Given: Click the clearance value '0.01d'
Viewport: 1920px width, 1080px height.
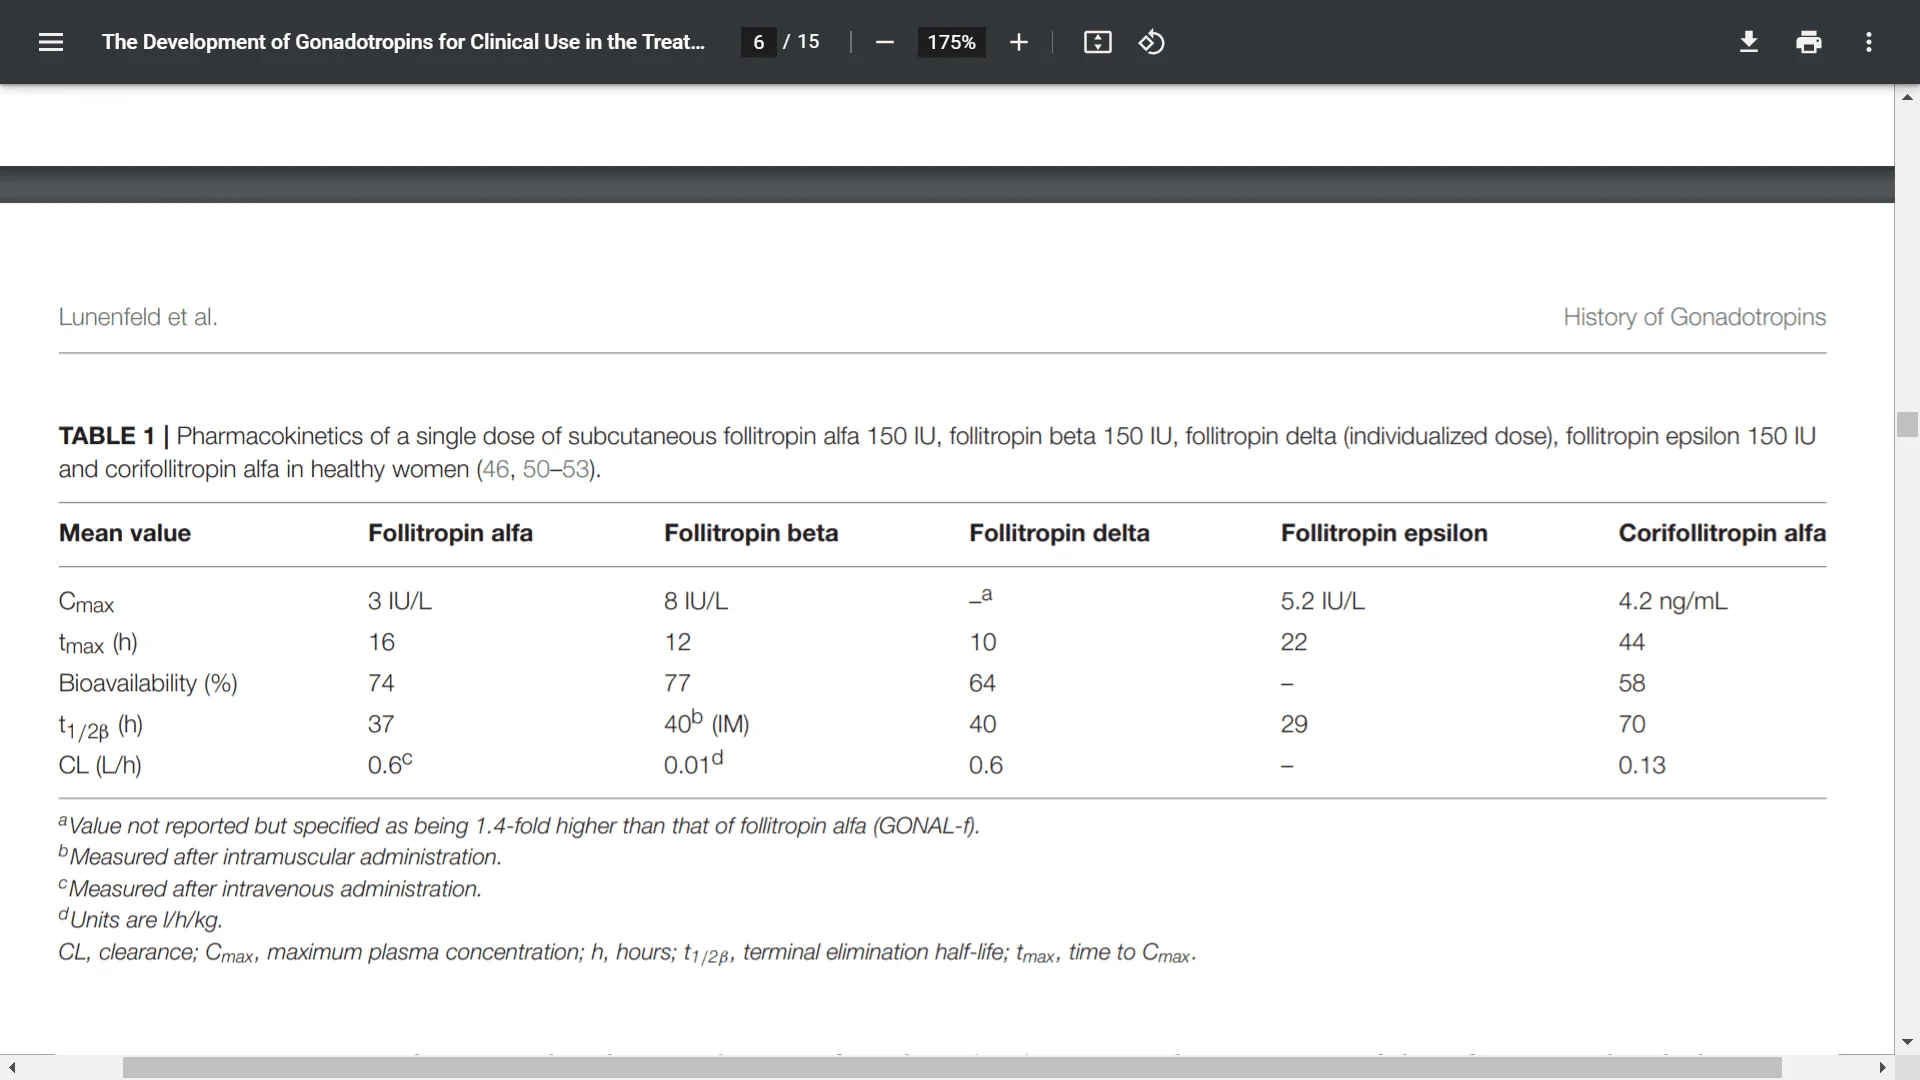Looking at the screenshot, I should [x=693, y=763].
